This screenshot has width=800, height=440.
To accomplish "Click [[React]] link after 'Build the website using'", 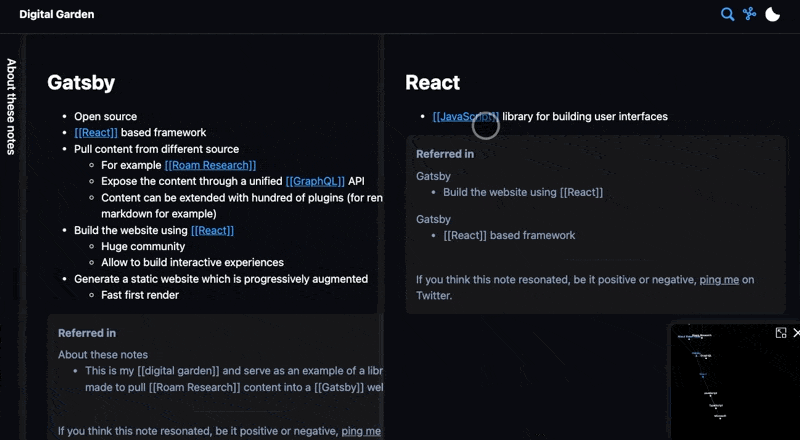I will click(x=212, y=230).
